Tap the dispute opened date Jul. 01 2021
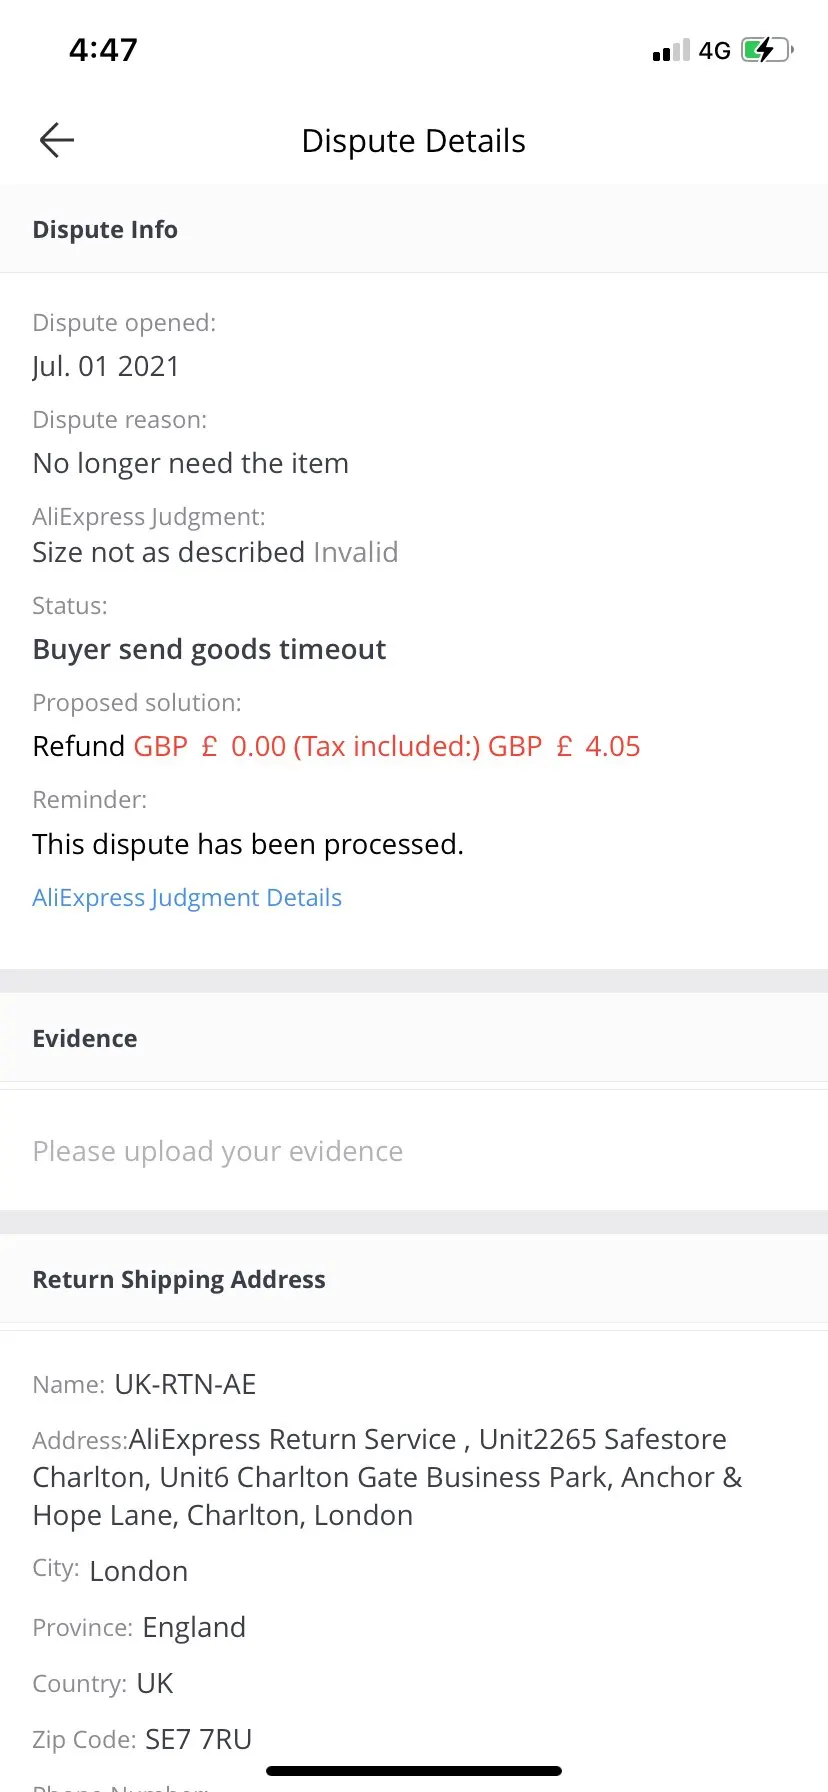Image resolution: width=828 pixels, height=1792 pixels. 106,366
